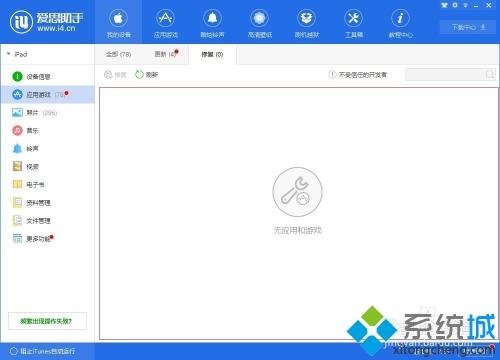
Task: Click the search magnifier icon
Action: (490, 75)
